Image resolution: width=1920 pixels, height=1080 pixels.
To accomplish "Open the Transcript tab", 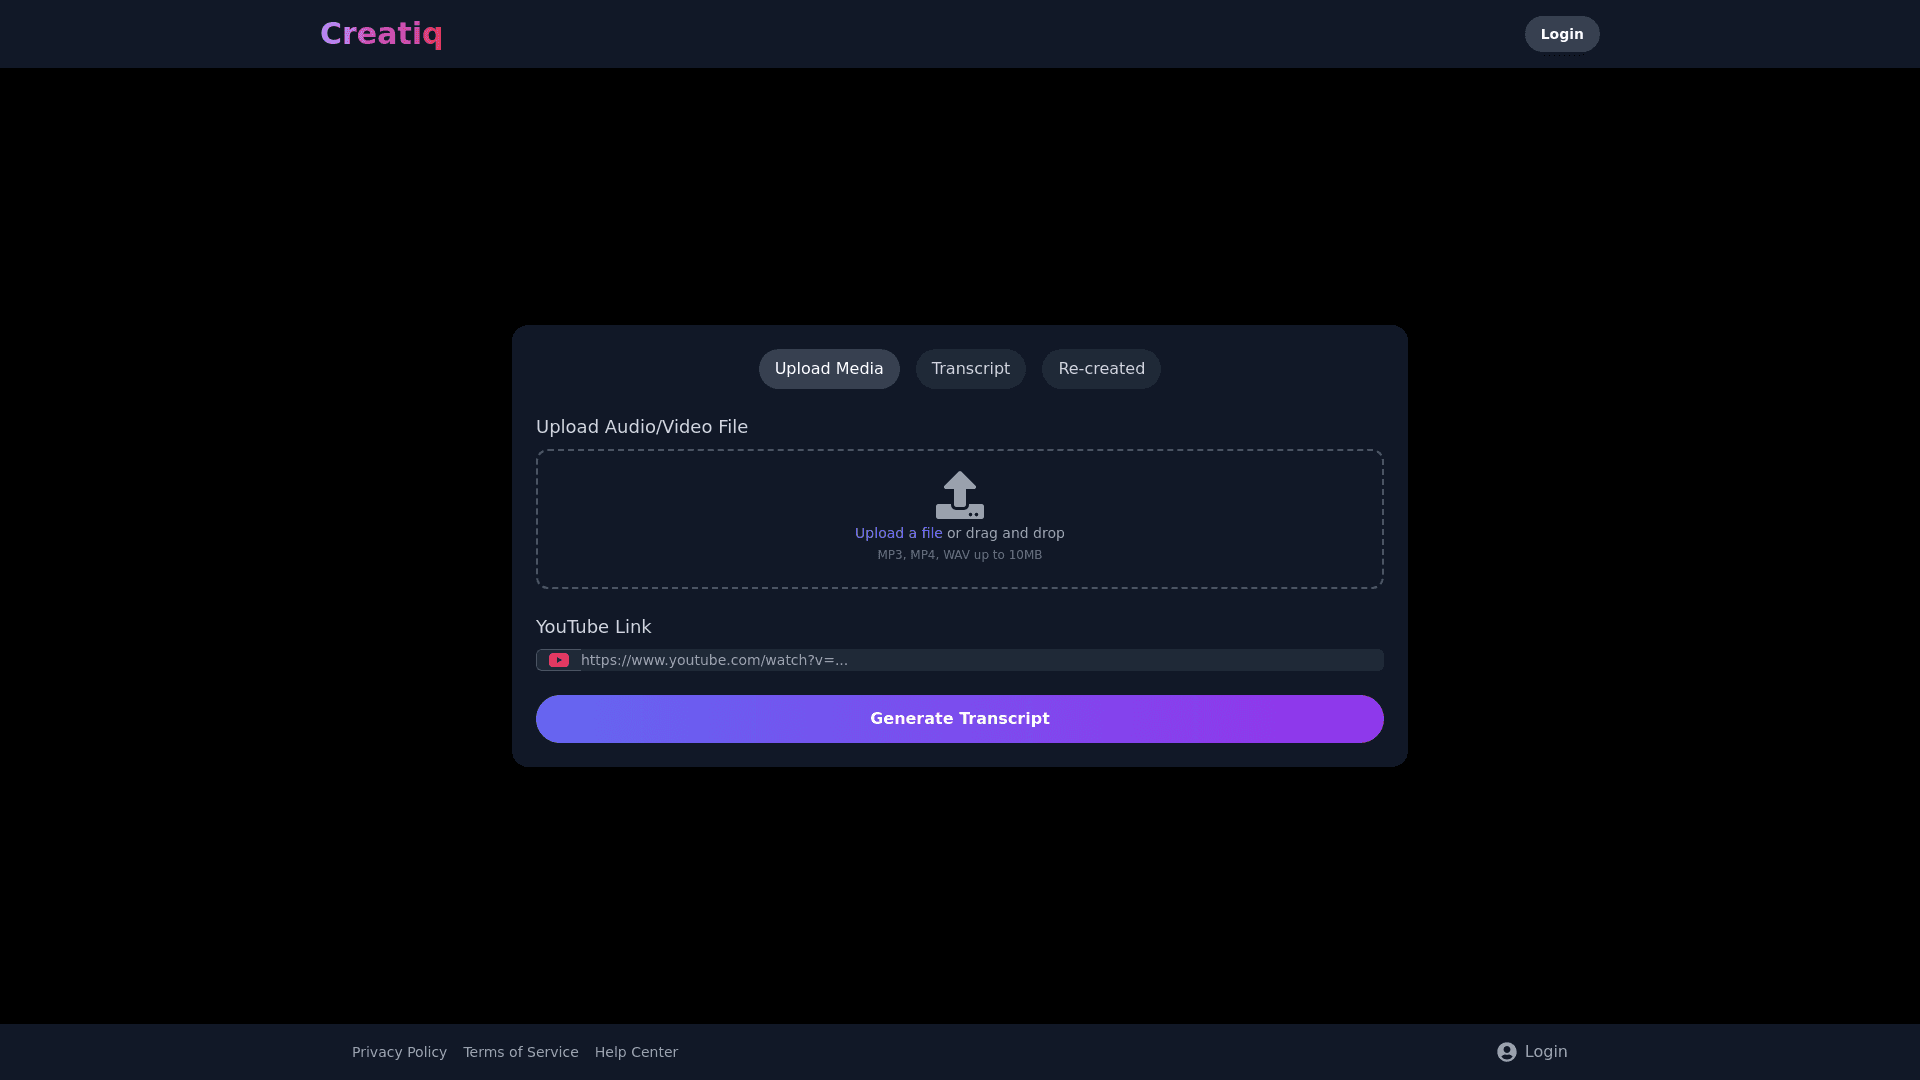I will 970,369.
